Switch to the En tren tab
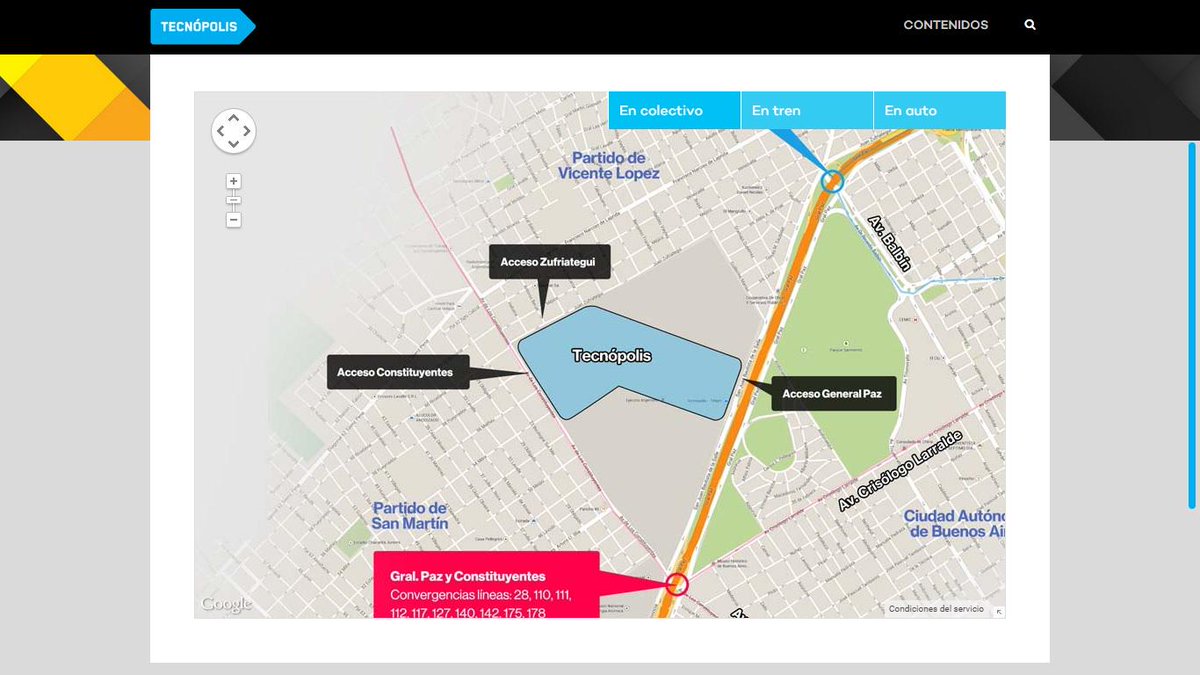This screenshot has width=1200, height=675. click(807, 111)
